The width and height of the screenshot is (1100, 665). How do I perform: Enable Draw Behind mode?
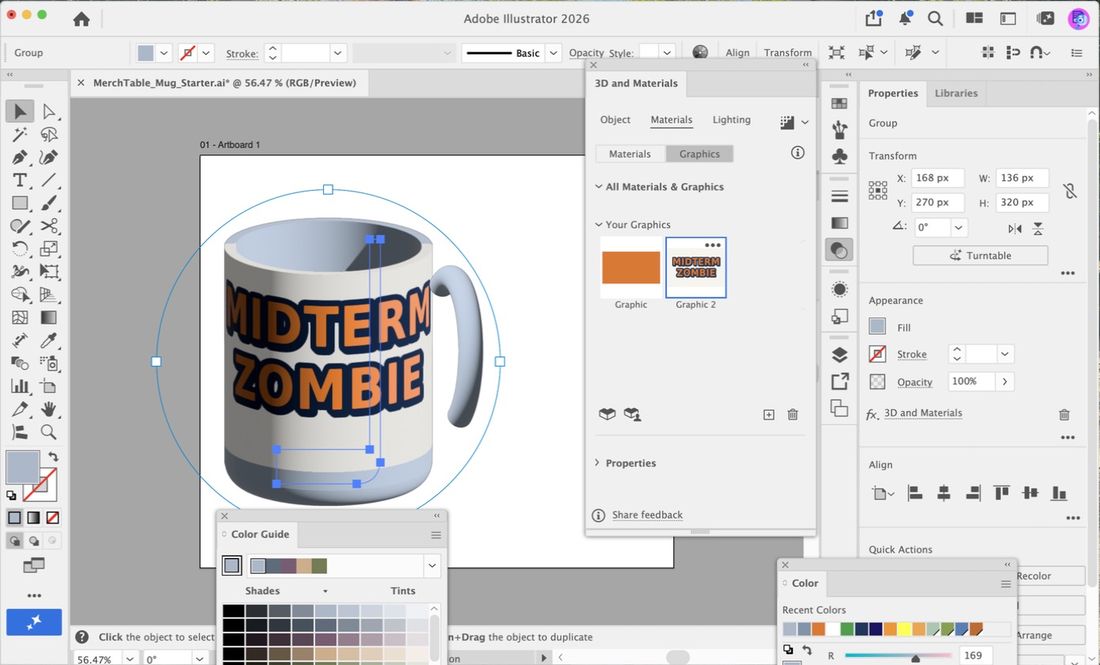coord(33,541)
